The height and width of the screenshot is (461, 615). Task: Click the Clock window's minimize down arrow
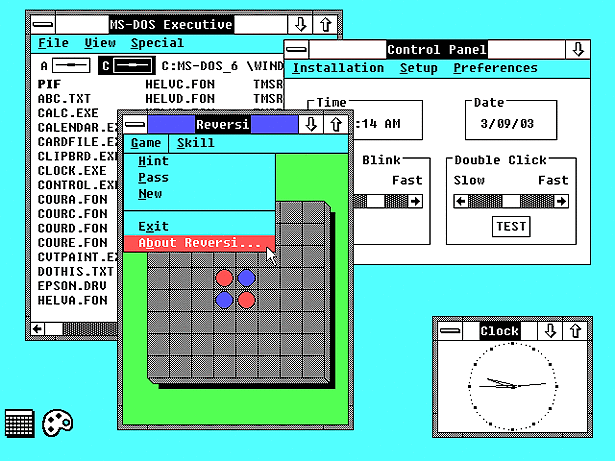pyautogui.click(x=550, y=331)
